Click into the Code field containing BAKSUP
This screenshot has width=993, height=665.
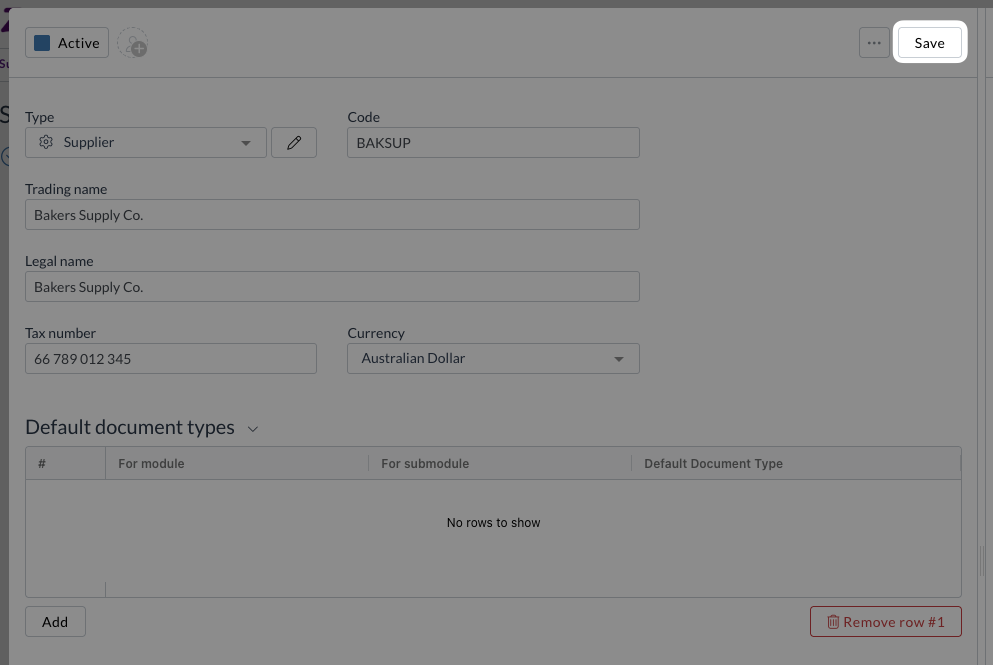coord(493,143)
